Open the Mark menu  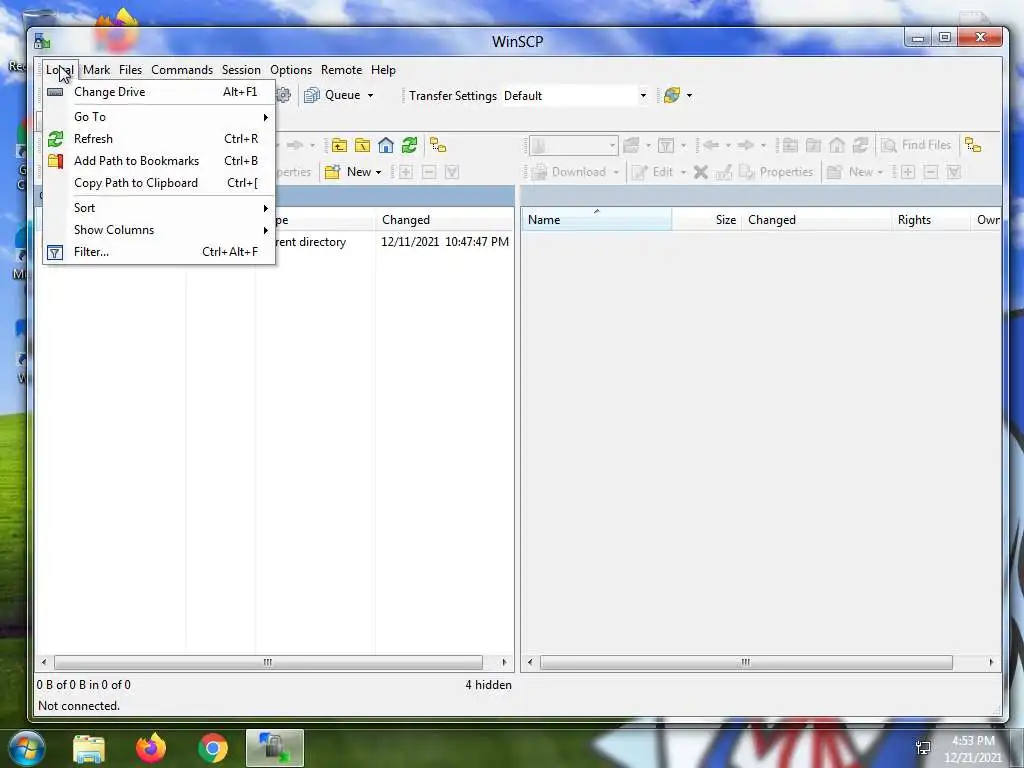pos(97,70)
